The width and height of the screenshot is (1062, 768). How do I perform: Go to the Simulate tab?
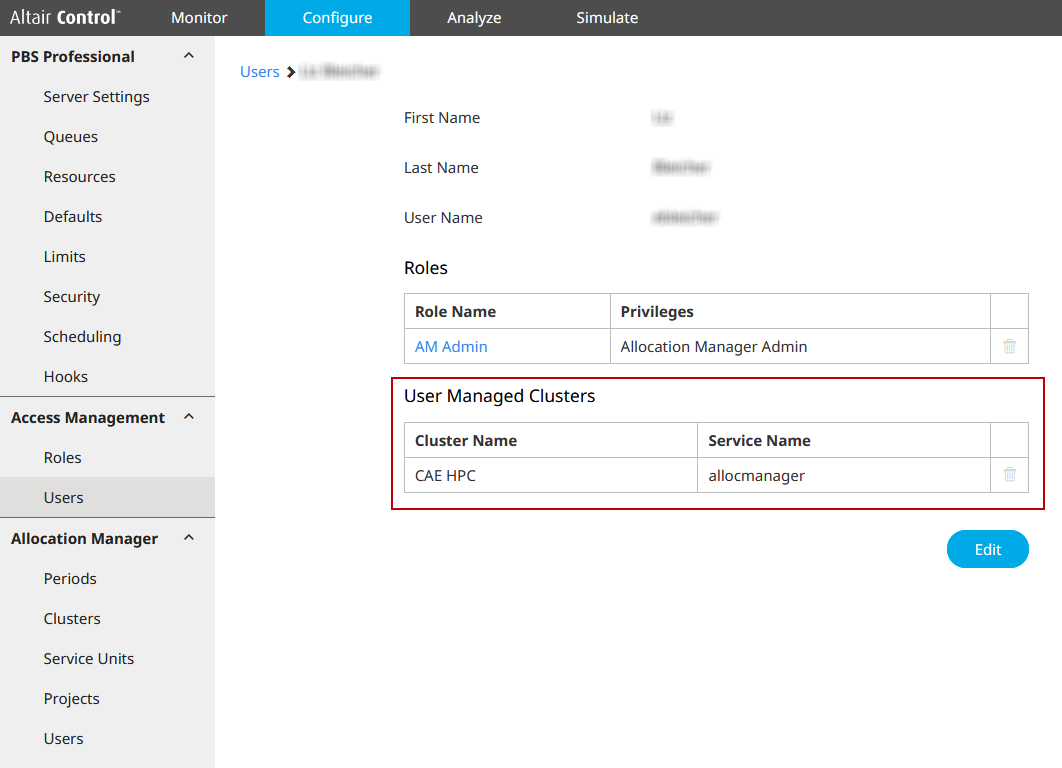coord(607,18)
